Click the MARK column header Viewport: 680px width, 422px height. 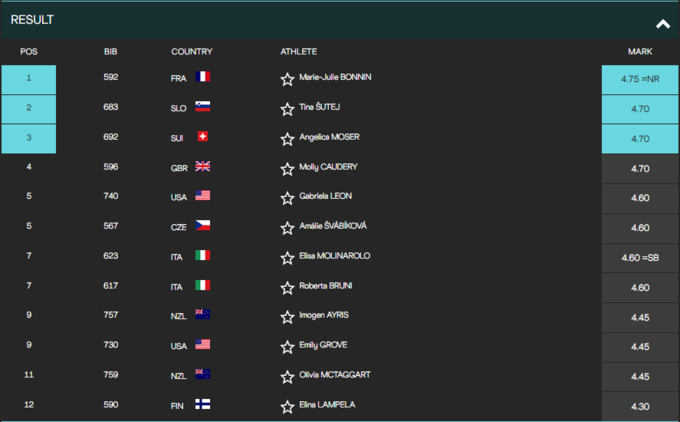tap(639, 51)
